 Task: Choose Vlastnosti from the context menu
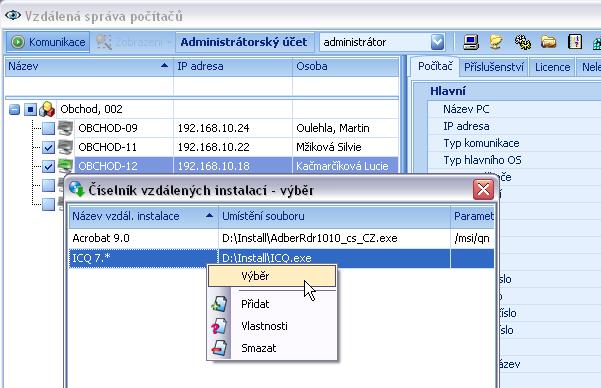[272, 326]
